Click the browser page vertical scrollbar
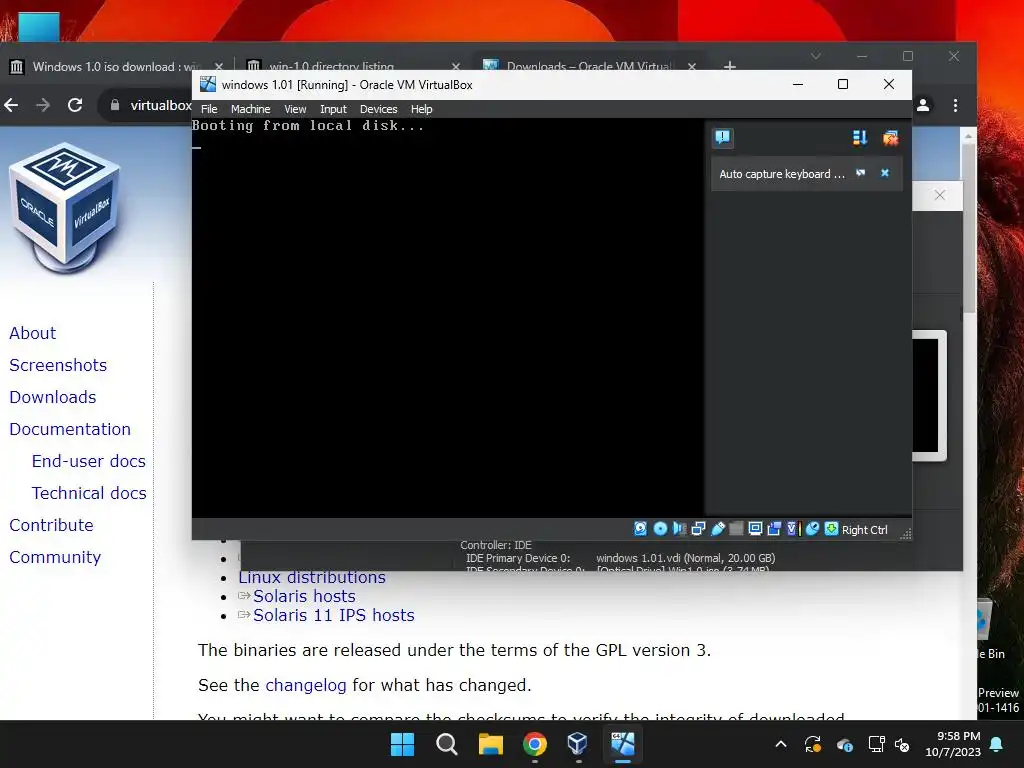 coord(968,229)
